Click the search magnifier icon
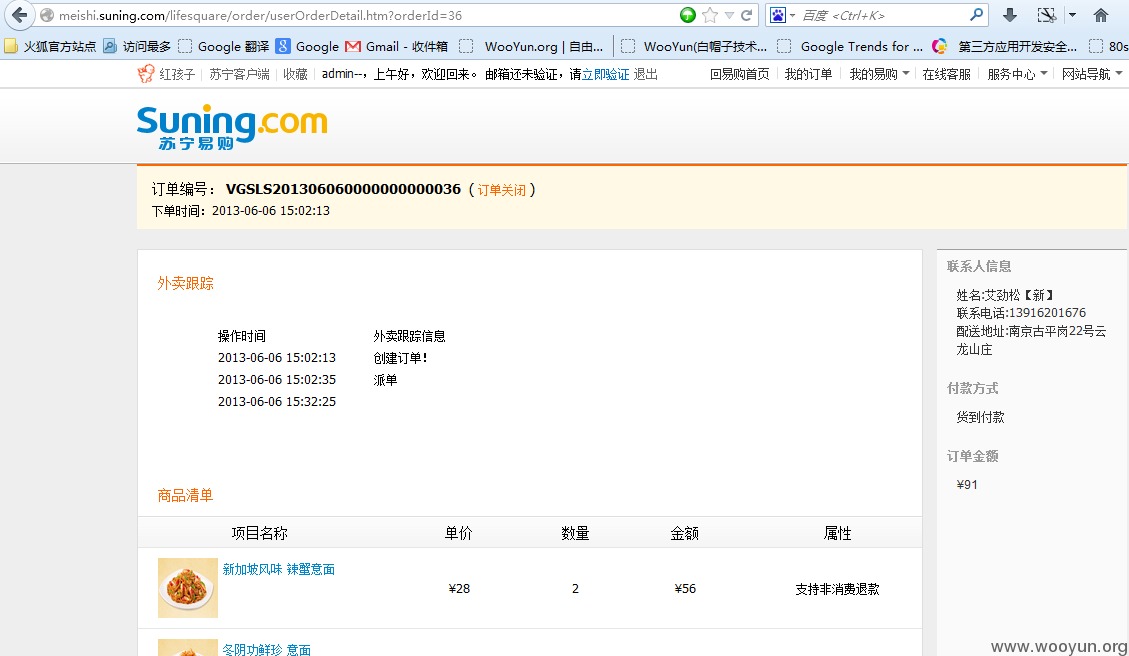1129x656 pixels. (976, 14)
